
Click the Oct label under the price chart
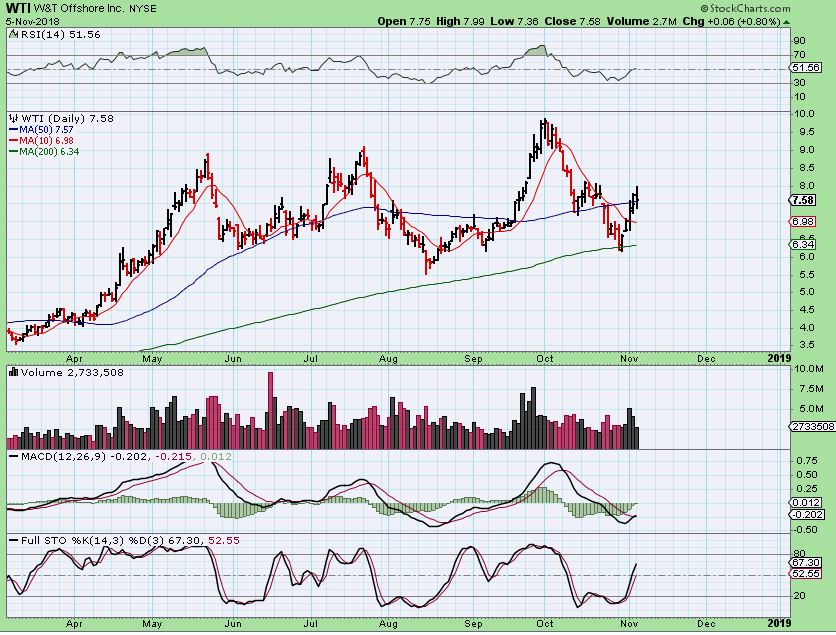click(x=544, y=359)
